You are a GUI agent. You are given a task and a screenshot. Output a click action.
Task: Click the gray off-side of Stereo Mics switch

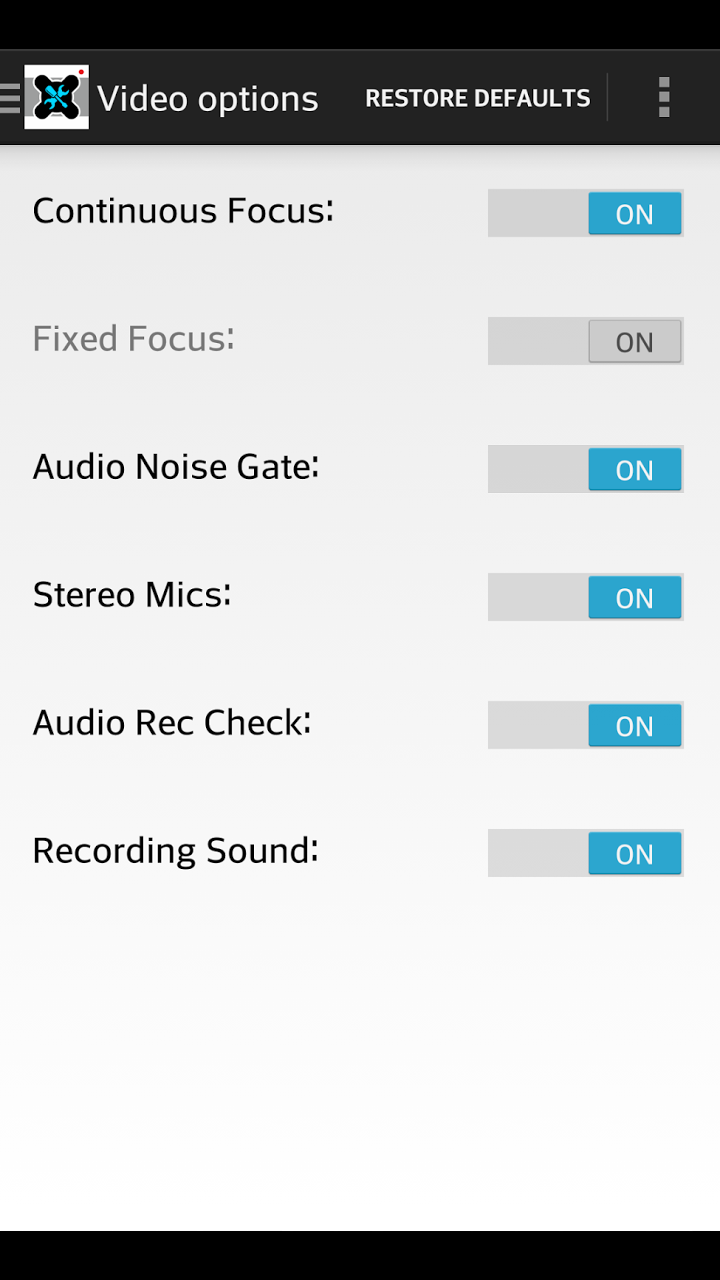(x=538, y=597)
